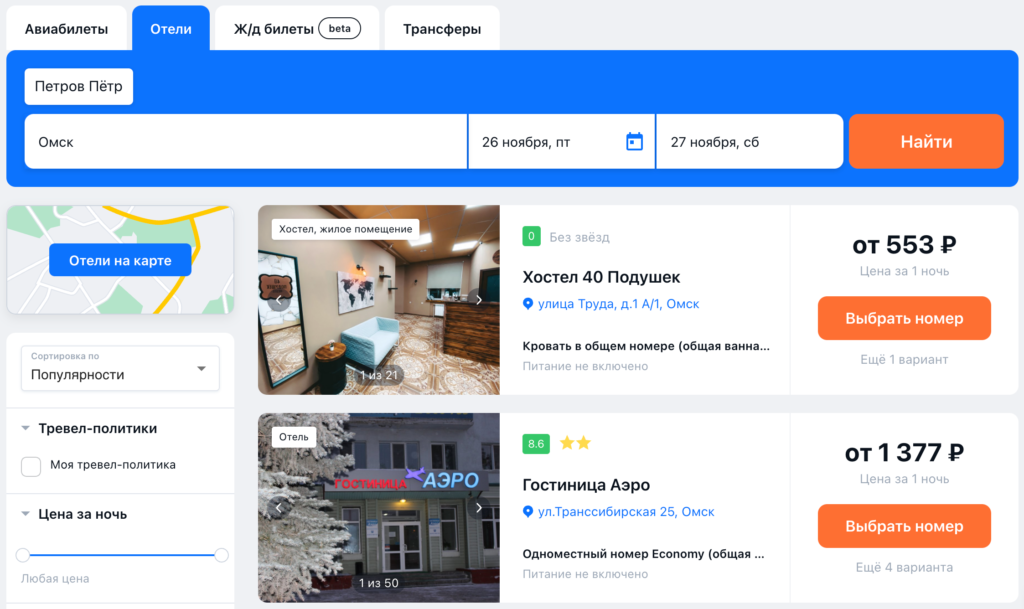
Task: Click the Любая цена label
Action: (55, 578)
